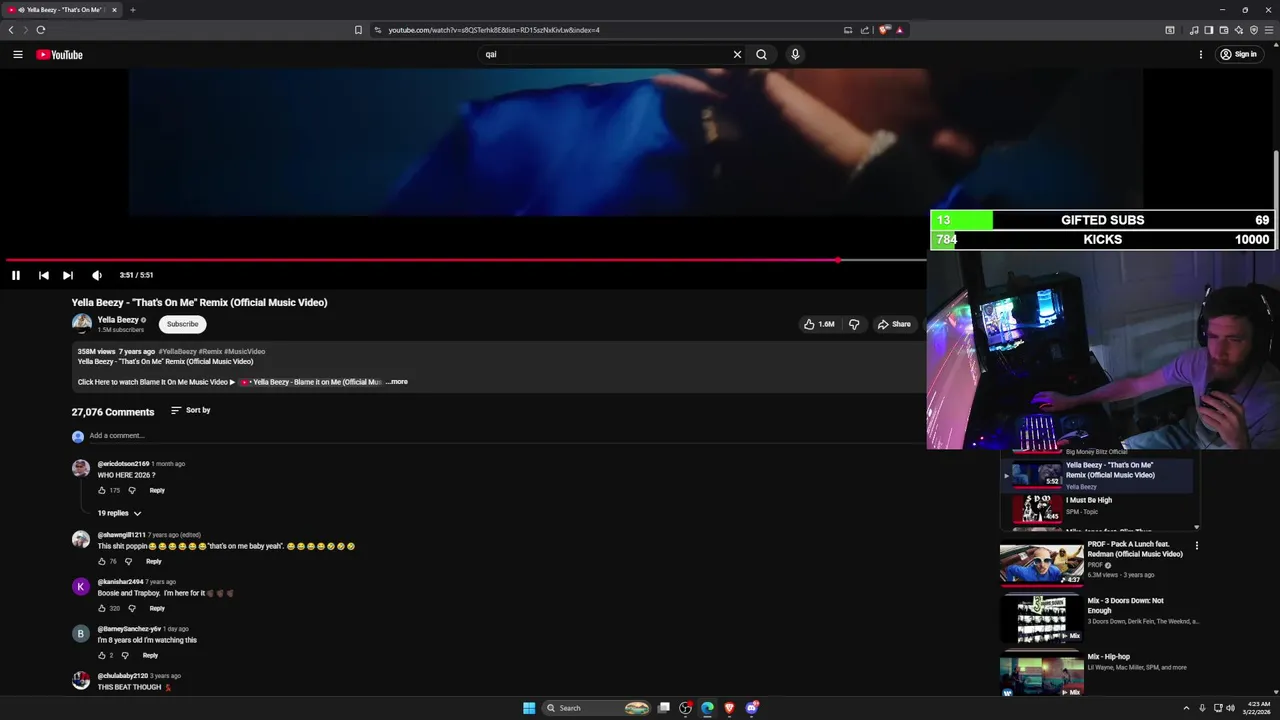This screenshot has height=720, width=1280.
Task: Click the Sign in button
Action: coord(1238,55)
